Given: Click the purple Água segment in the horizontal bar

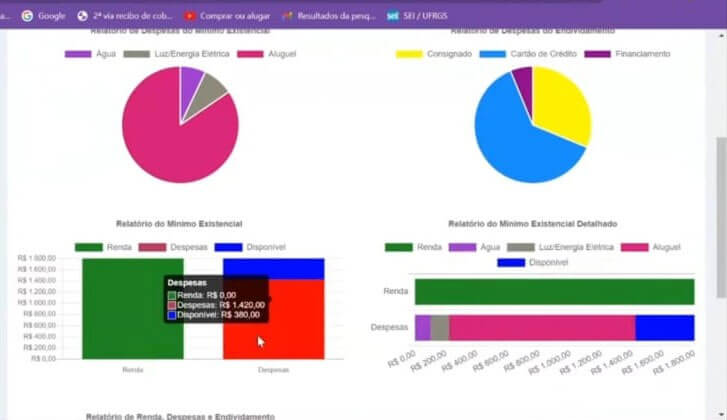Looking at the screenshot, I should pos(423,328).
